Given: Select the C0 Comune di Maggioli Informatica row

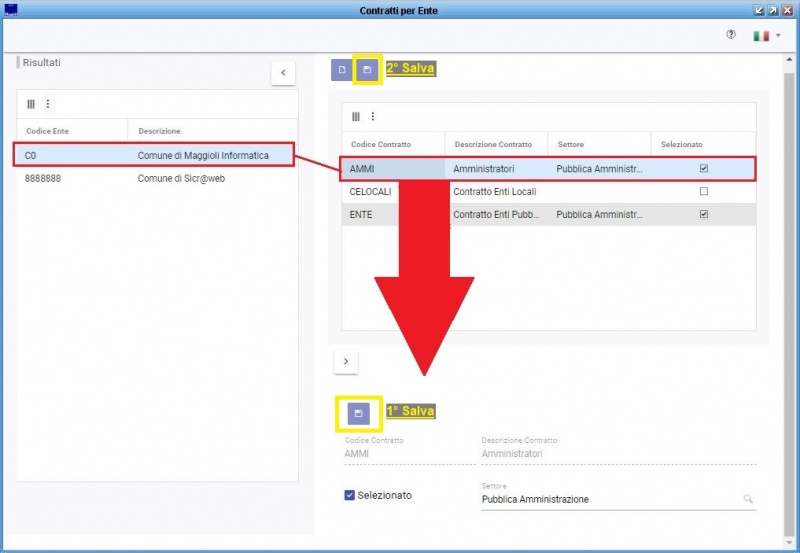Looking at the screenshot, I should pyautogui.click(x=154, y=155).
